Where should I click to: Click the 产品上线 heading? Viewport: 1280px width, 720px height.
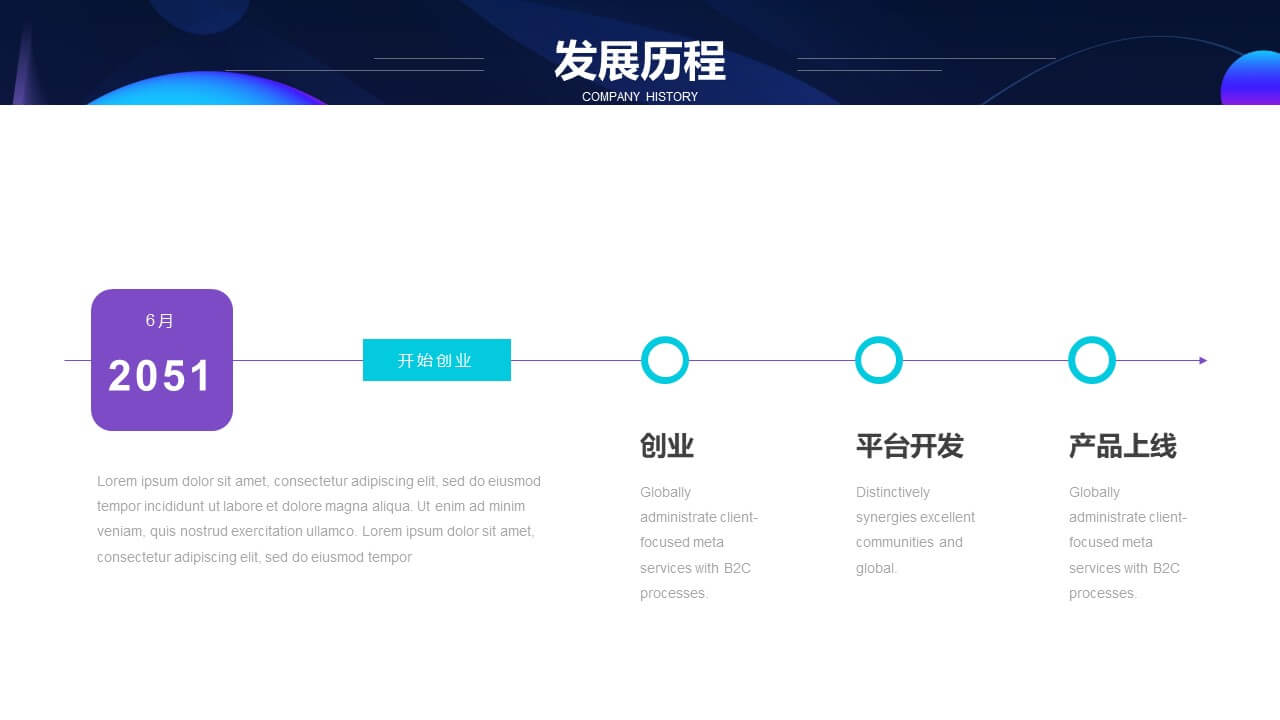[1123, 446]
